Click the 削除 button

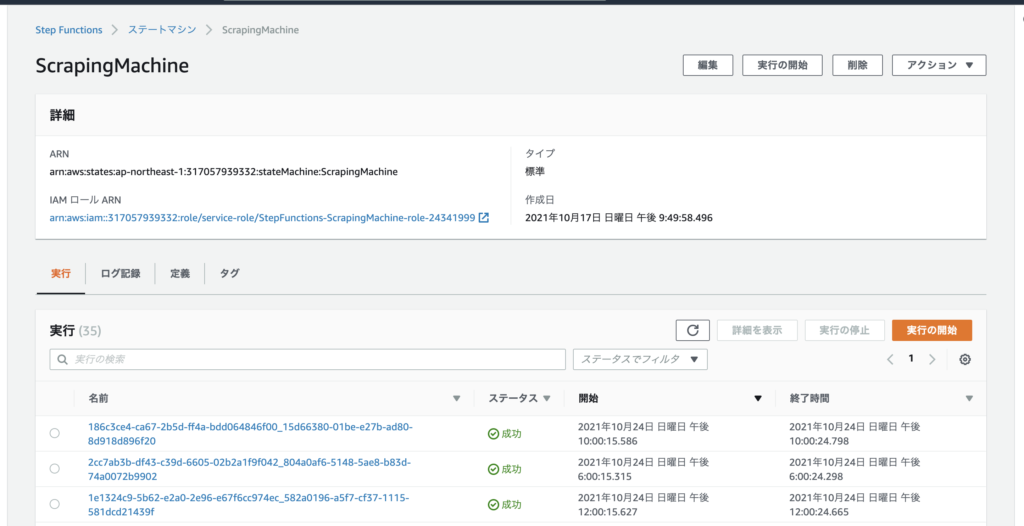[857, 65]
